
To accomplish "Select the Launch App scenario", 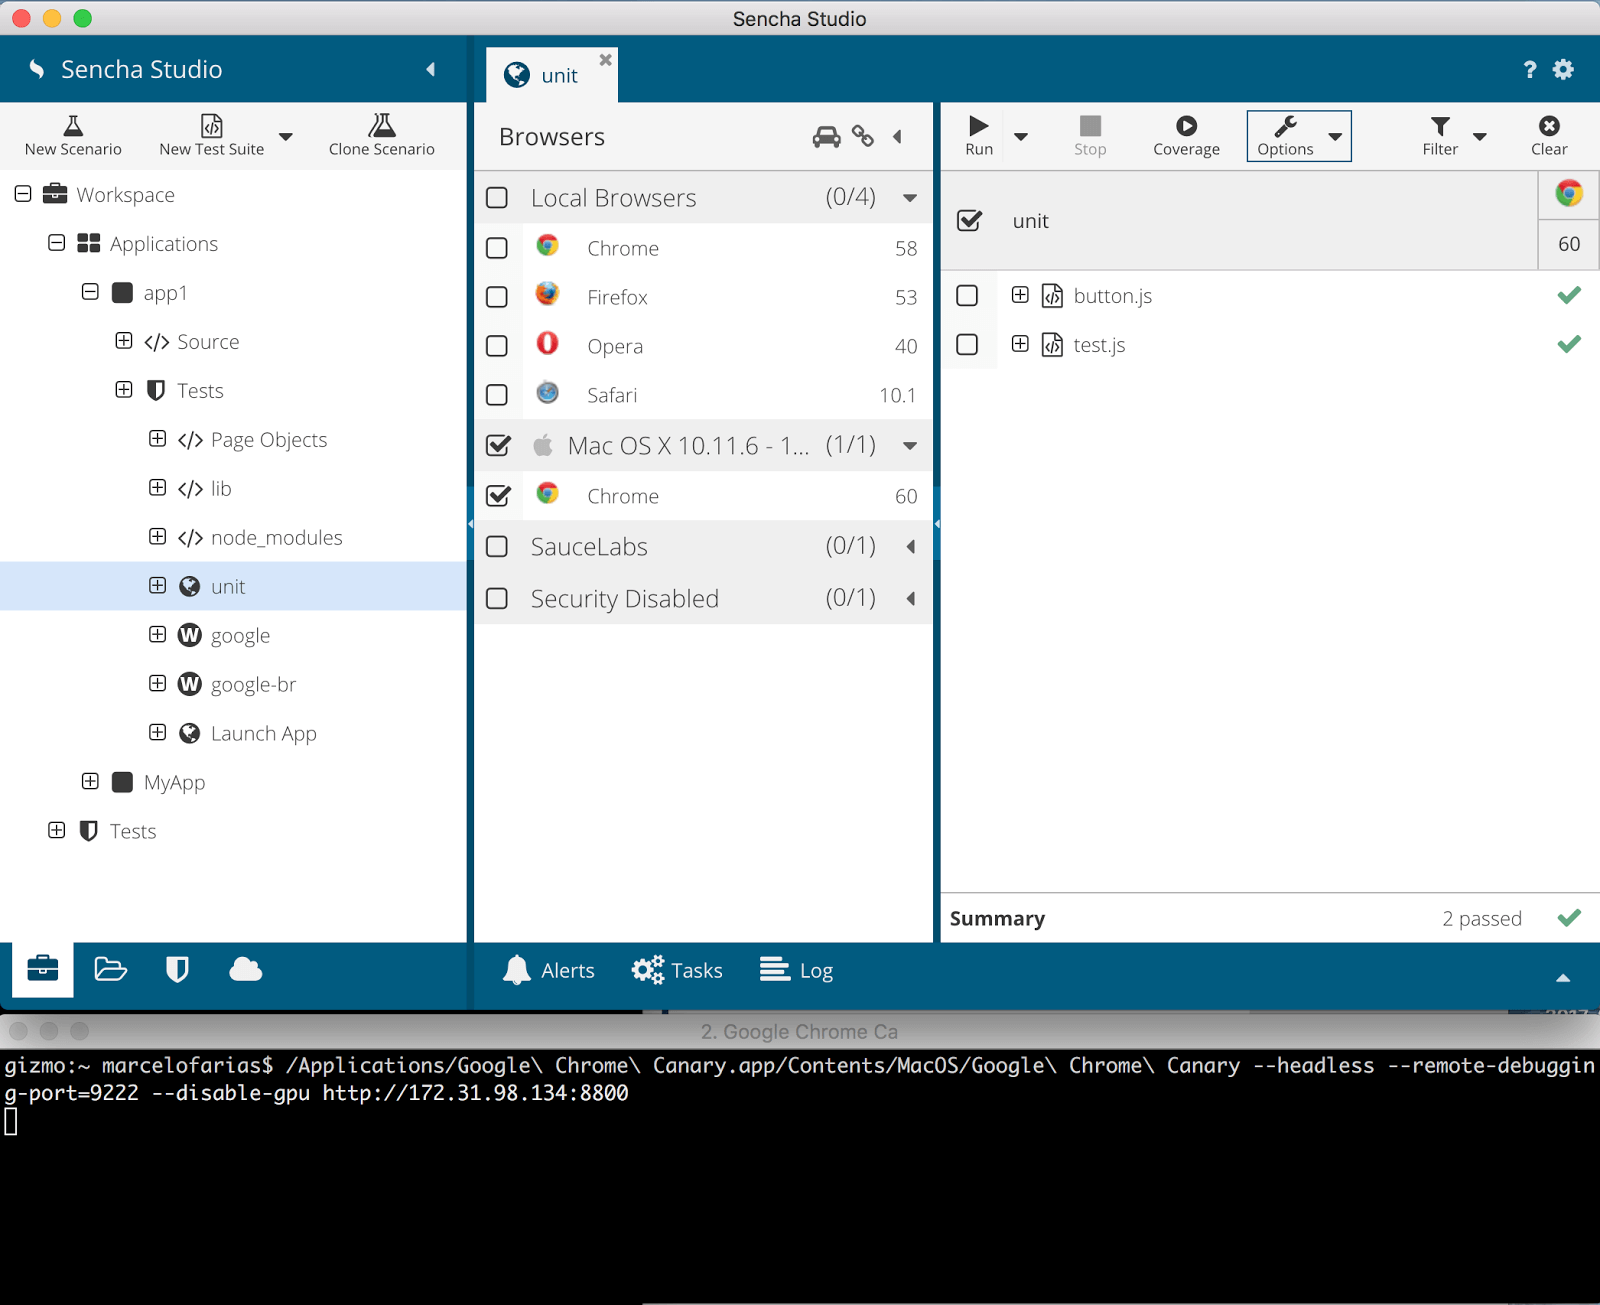I will [264, 734].
